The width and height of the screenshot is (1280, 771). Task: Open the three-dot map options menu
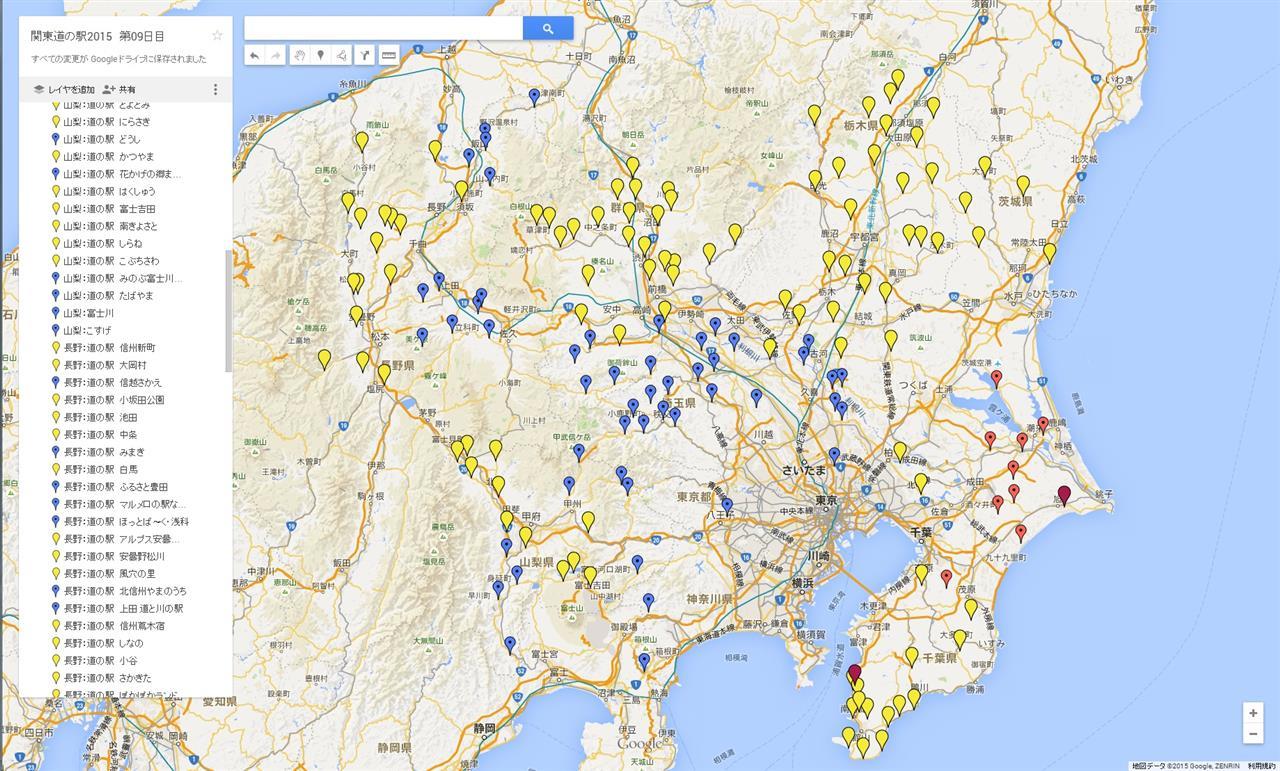[x=215, y=90]
